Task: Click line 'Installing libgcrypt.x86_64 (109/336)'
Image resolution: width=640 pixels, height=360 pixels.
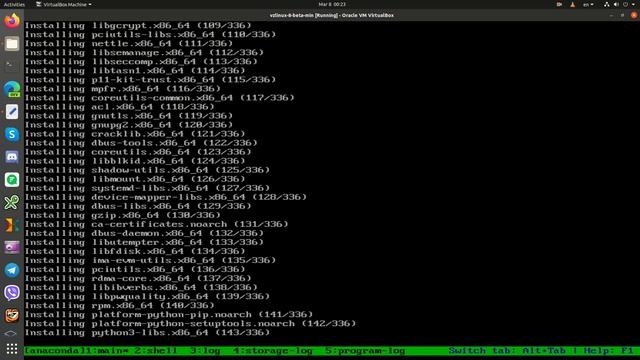Action: [x=138, y=25]
